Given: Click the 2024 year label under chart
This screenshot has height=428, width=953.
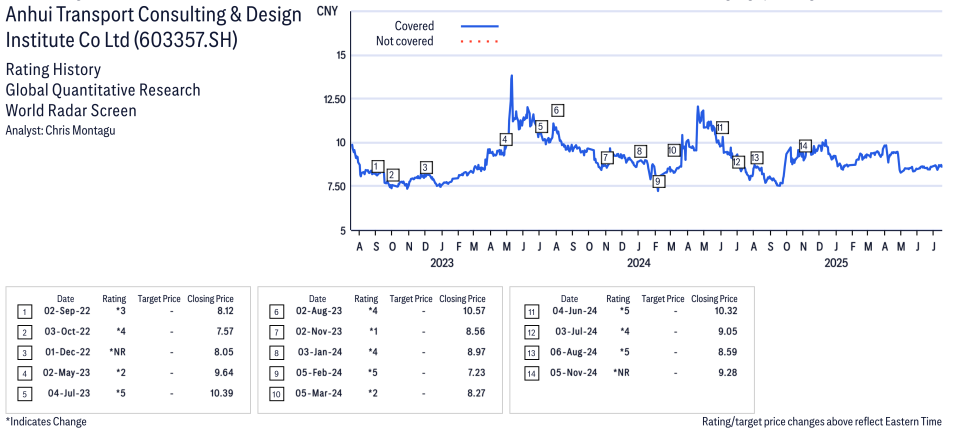Looking at the screenshot, I should (639, 263).
